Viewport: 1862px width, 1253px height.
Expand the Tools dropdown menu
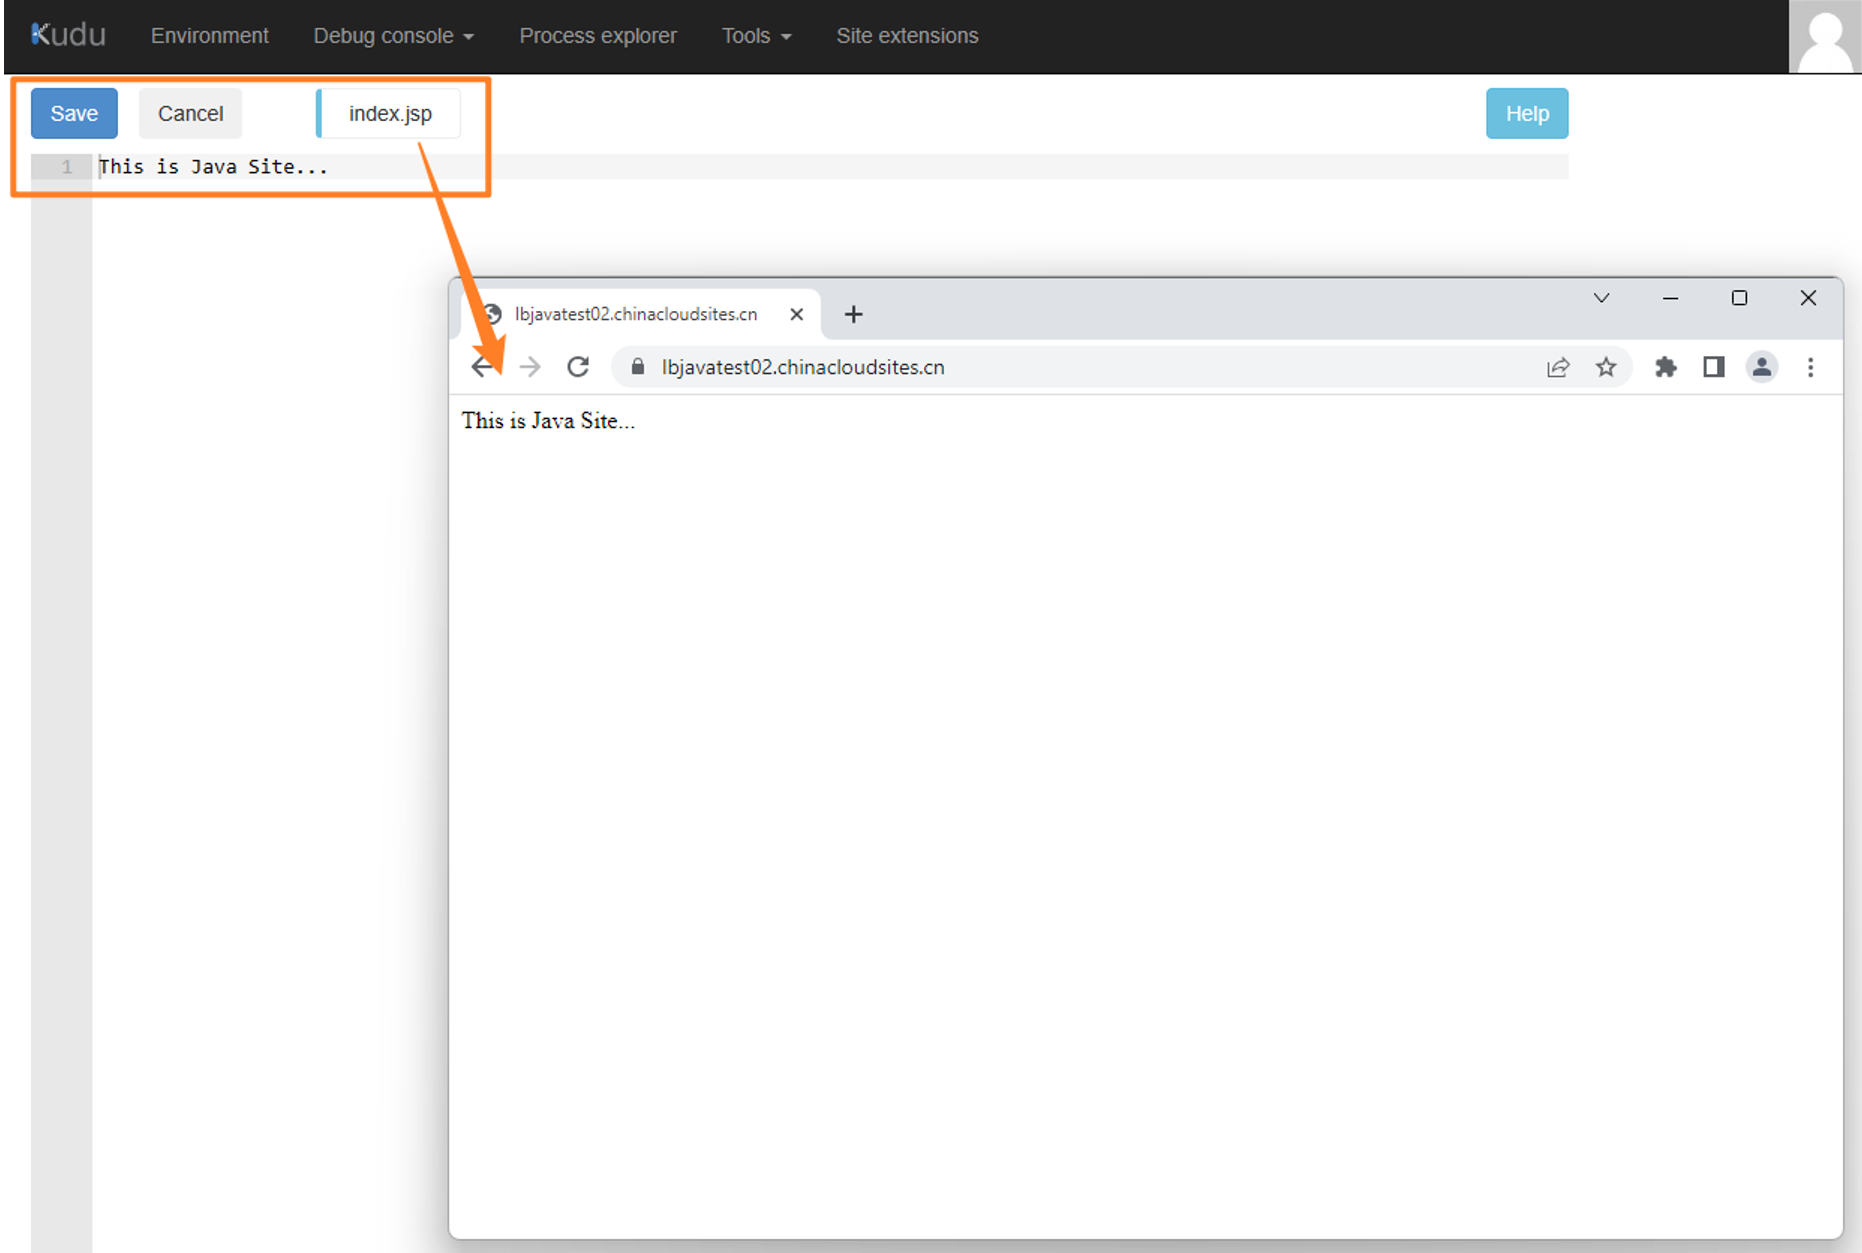(756, 36)
